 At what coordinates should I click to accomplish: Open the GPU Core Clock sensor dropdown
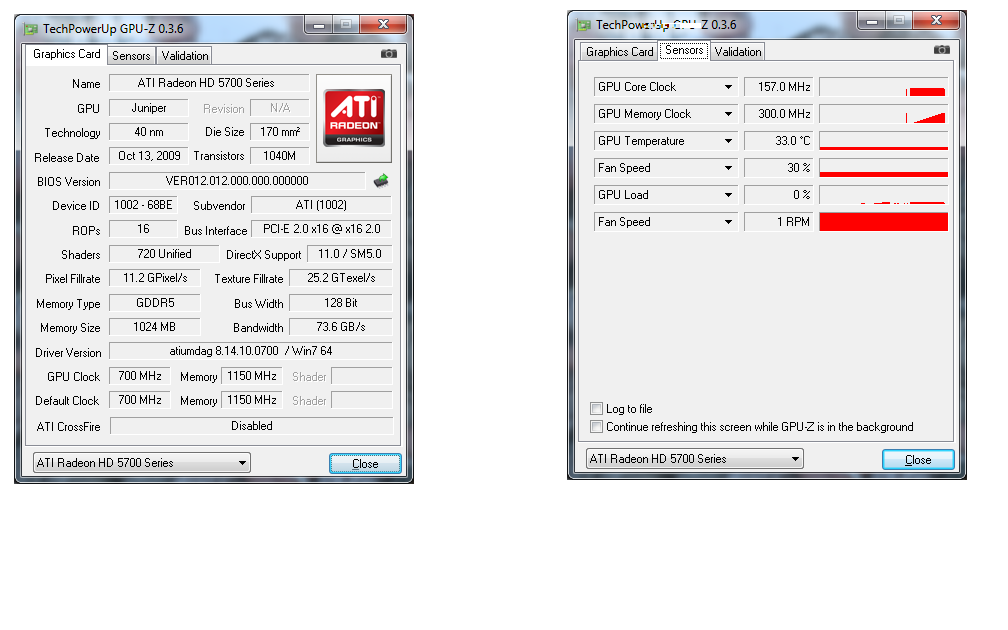click(x=728, y=87)
